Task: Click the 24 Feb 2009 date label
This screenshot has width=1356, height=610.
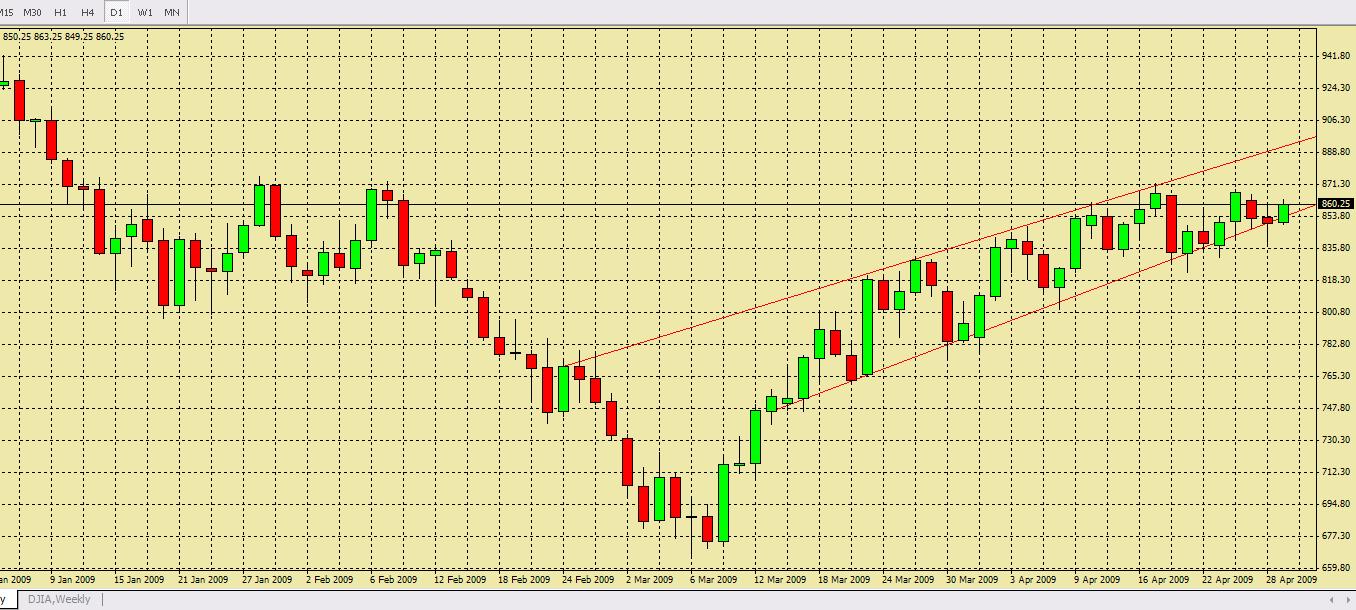Action: (587, 579)
